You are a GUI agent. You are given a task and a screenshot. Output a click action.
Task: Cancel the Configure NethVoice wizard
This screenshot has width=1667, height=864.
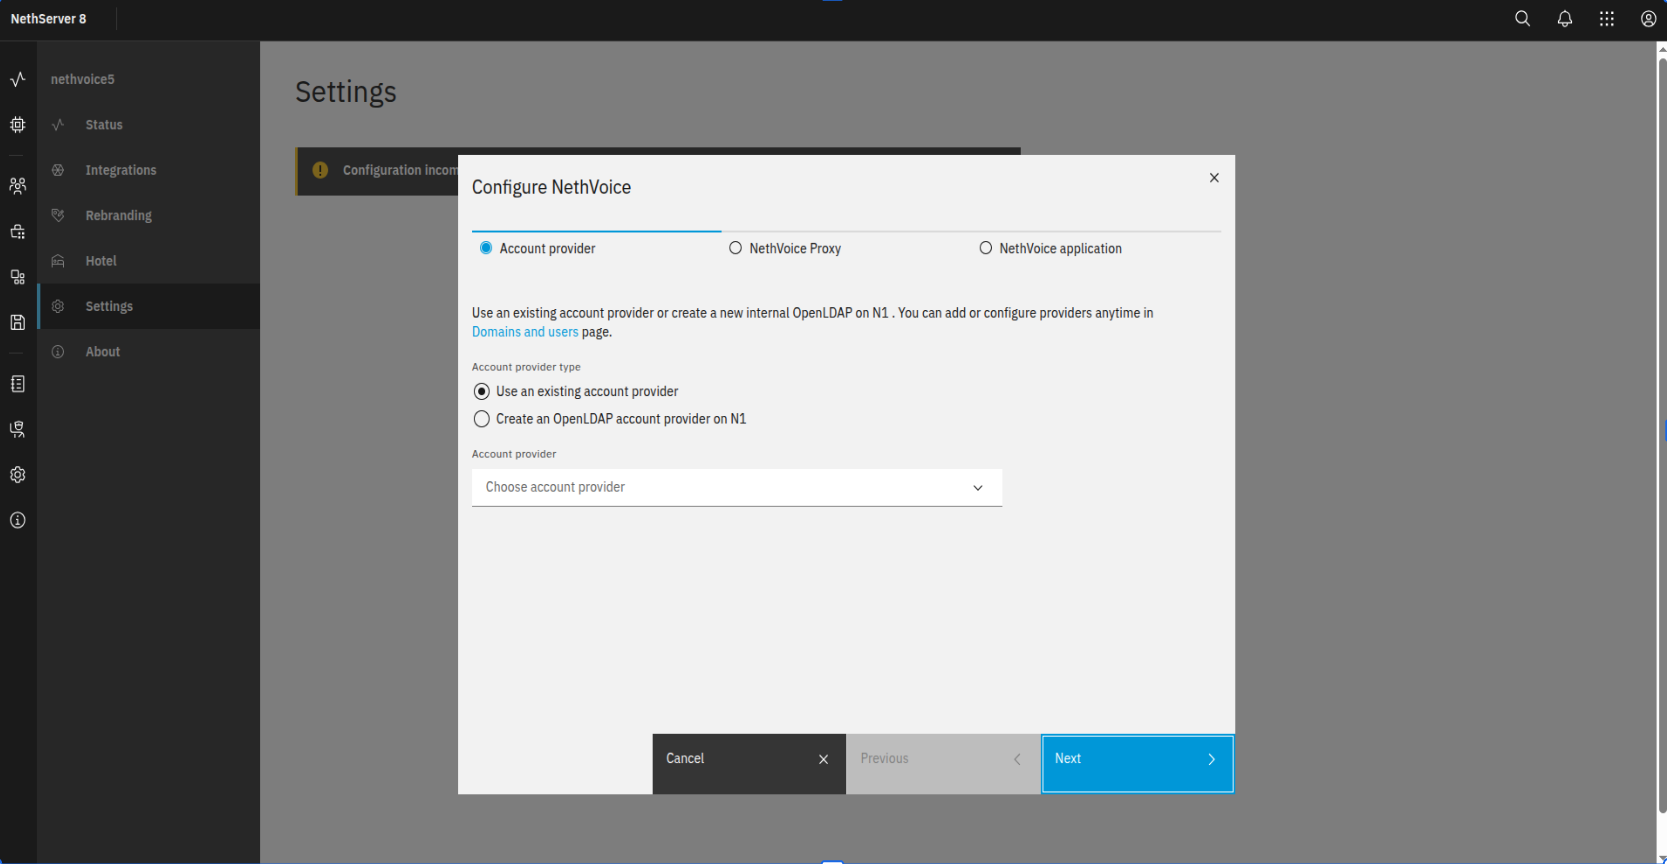tap(748, 760)
